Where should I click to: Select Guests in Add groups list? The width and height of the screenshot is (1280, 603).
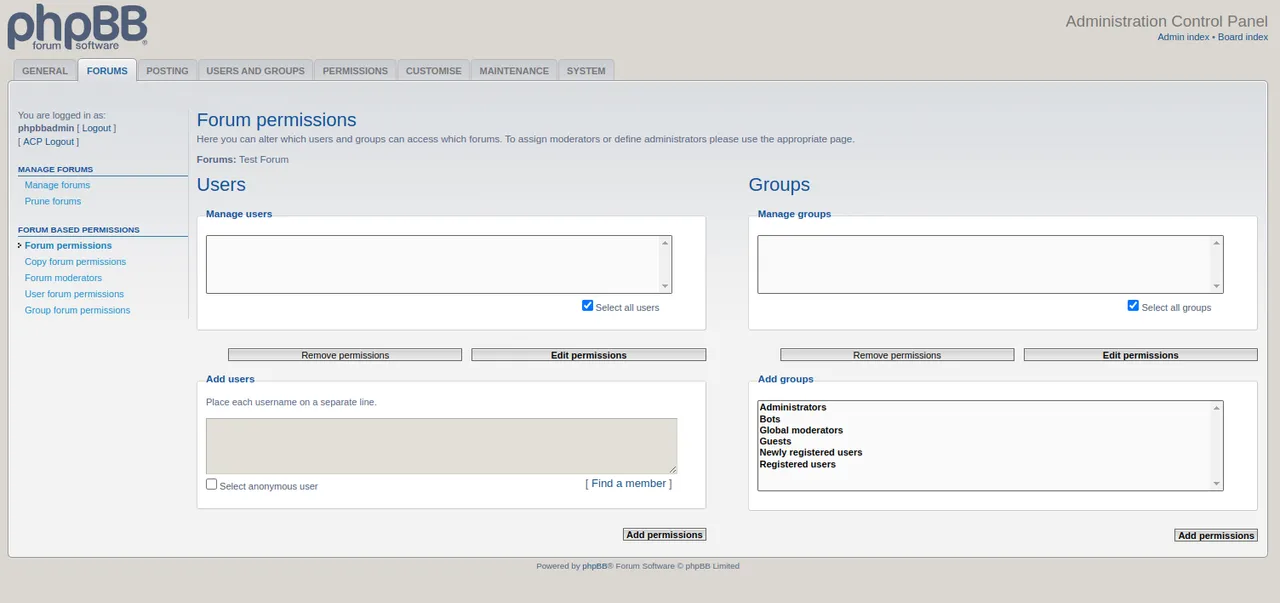point(985,441)
